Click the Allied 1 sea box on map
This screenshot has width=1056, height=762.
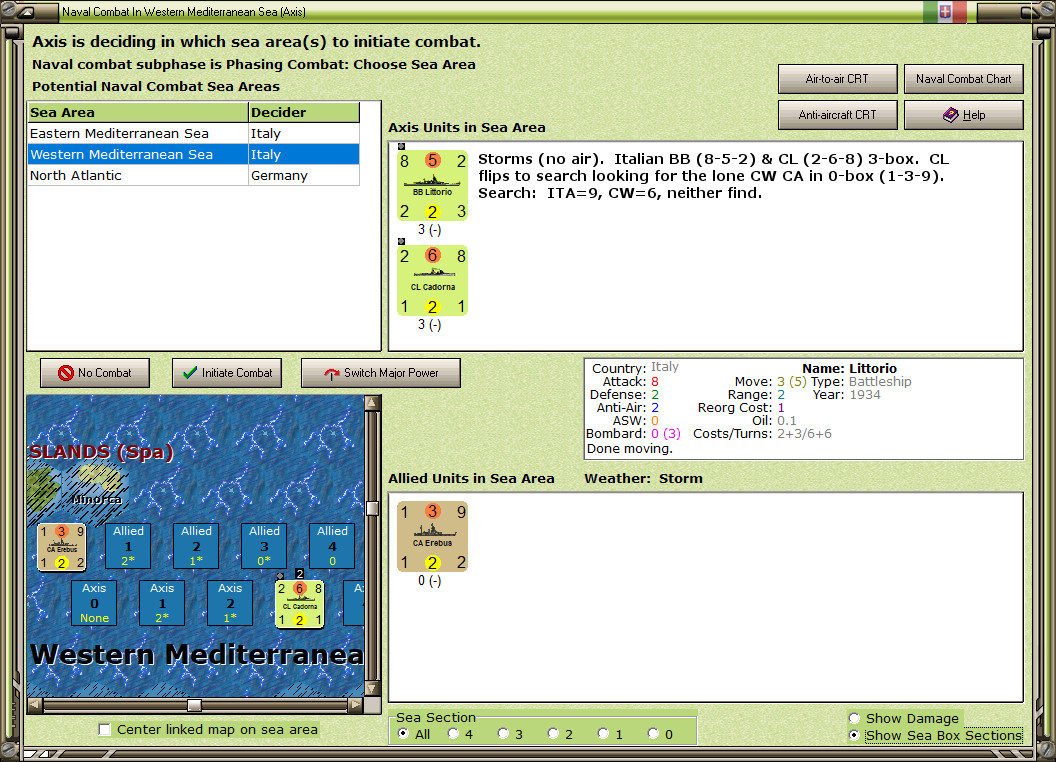click(128, 546)
